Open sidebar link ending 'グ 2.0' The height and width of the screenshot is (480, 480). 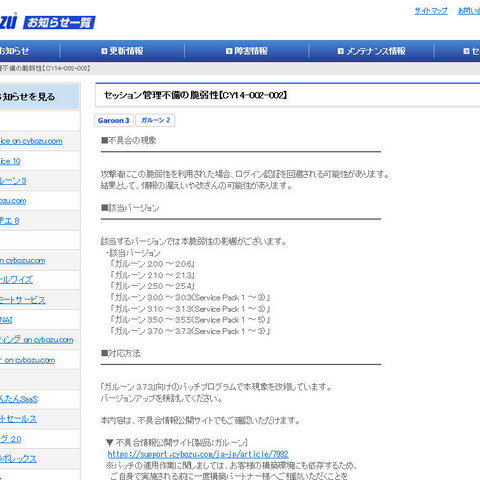click(10, 439)
